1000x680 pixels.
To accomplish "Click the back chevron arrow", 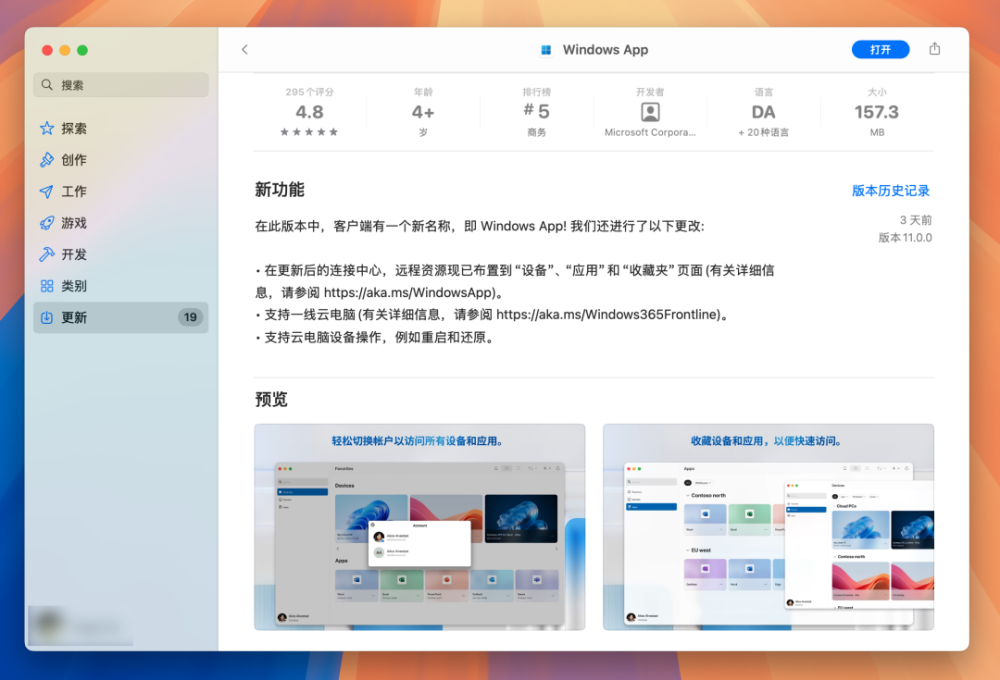I will [x=244, y=50].
